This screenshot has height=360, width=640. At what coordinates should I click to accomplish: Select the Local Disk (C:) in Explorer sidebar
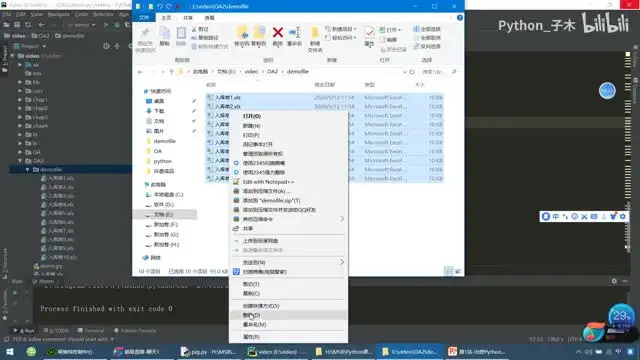[x=168, y=195]
